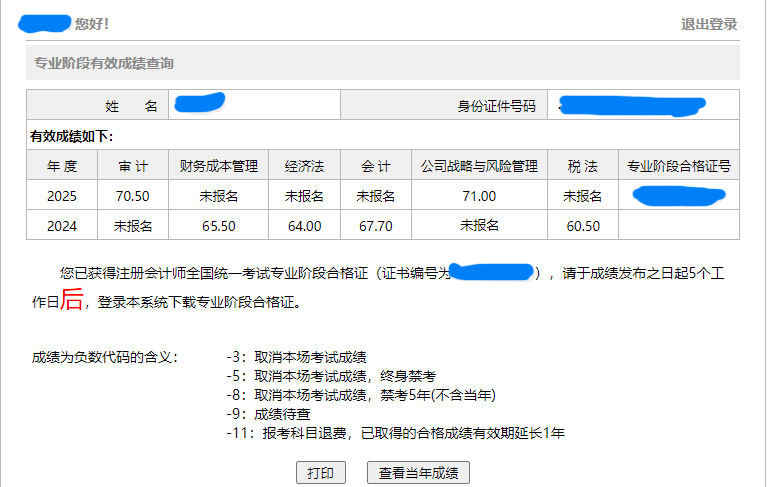Click the -11 报考科目退费 code explanation
Screen dimensions: 767x487
coord(402,432)
